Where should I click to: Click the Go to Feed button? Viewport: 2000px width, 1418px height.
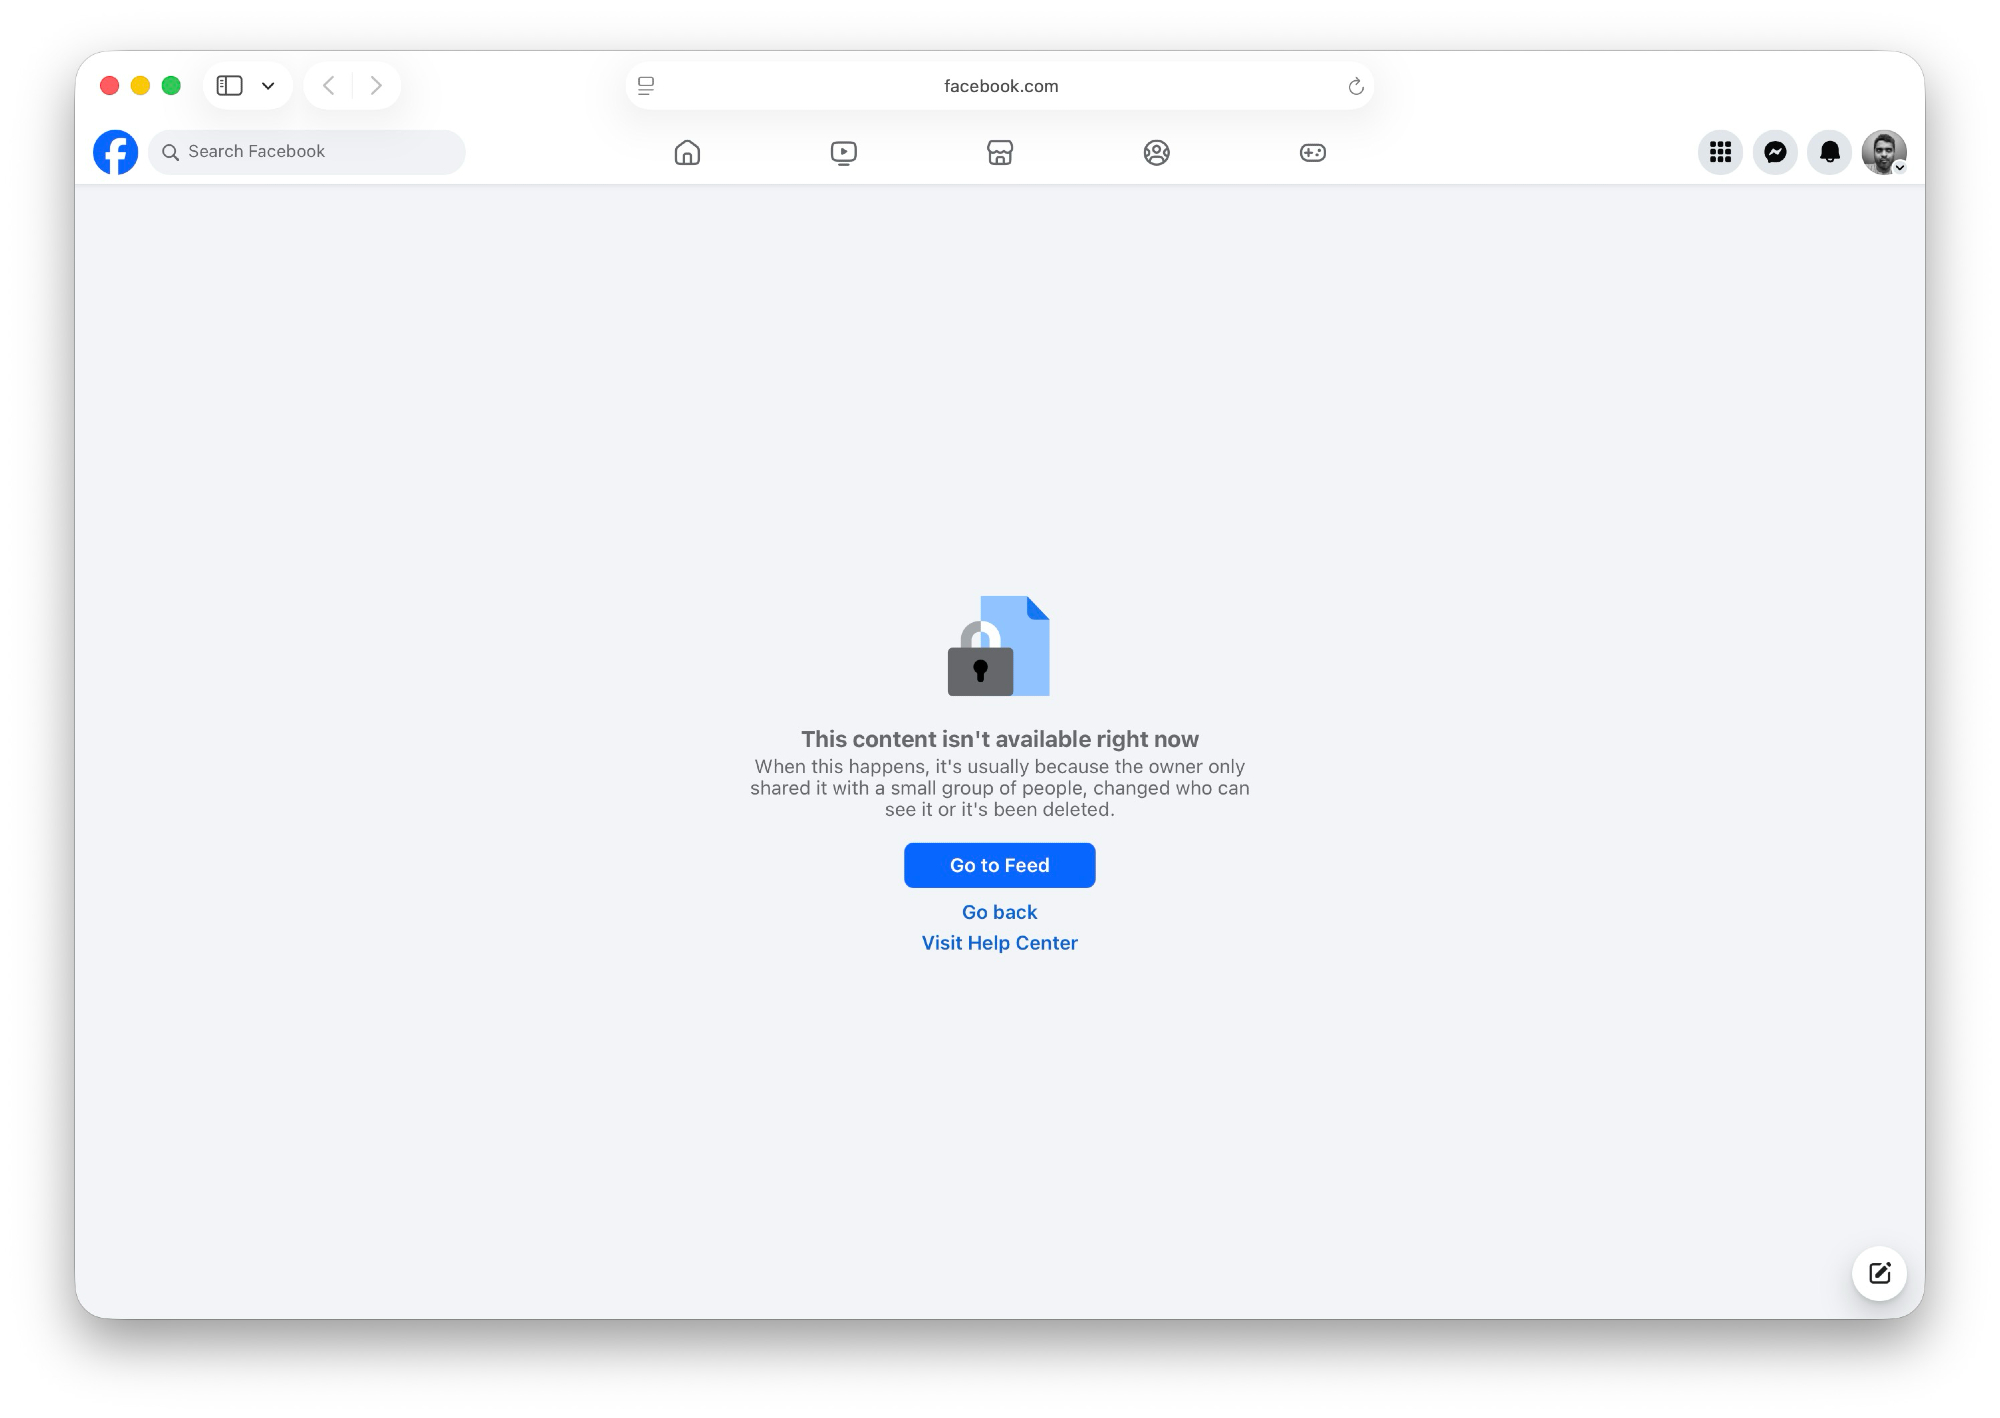tap(999, 865)
